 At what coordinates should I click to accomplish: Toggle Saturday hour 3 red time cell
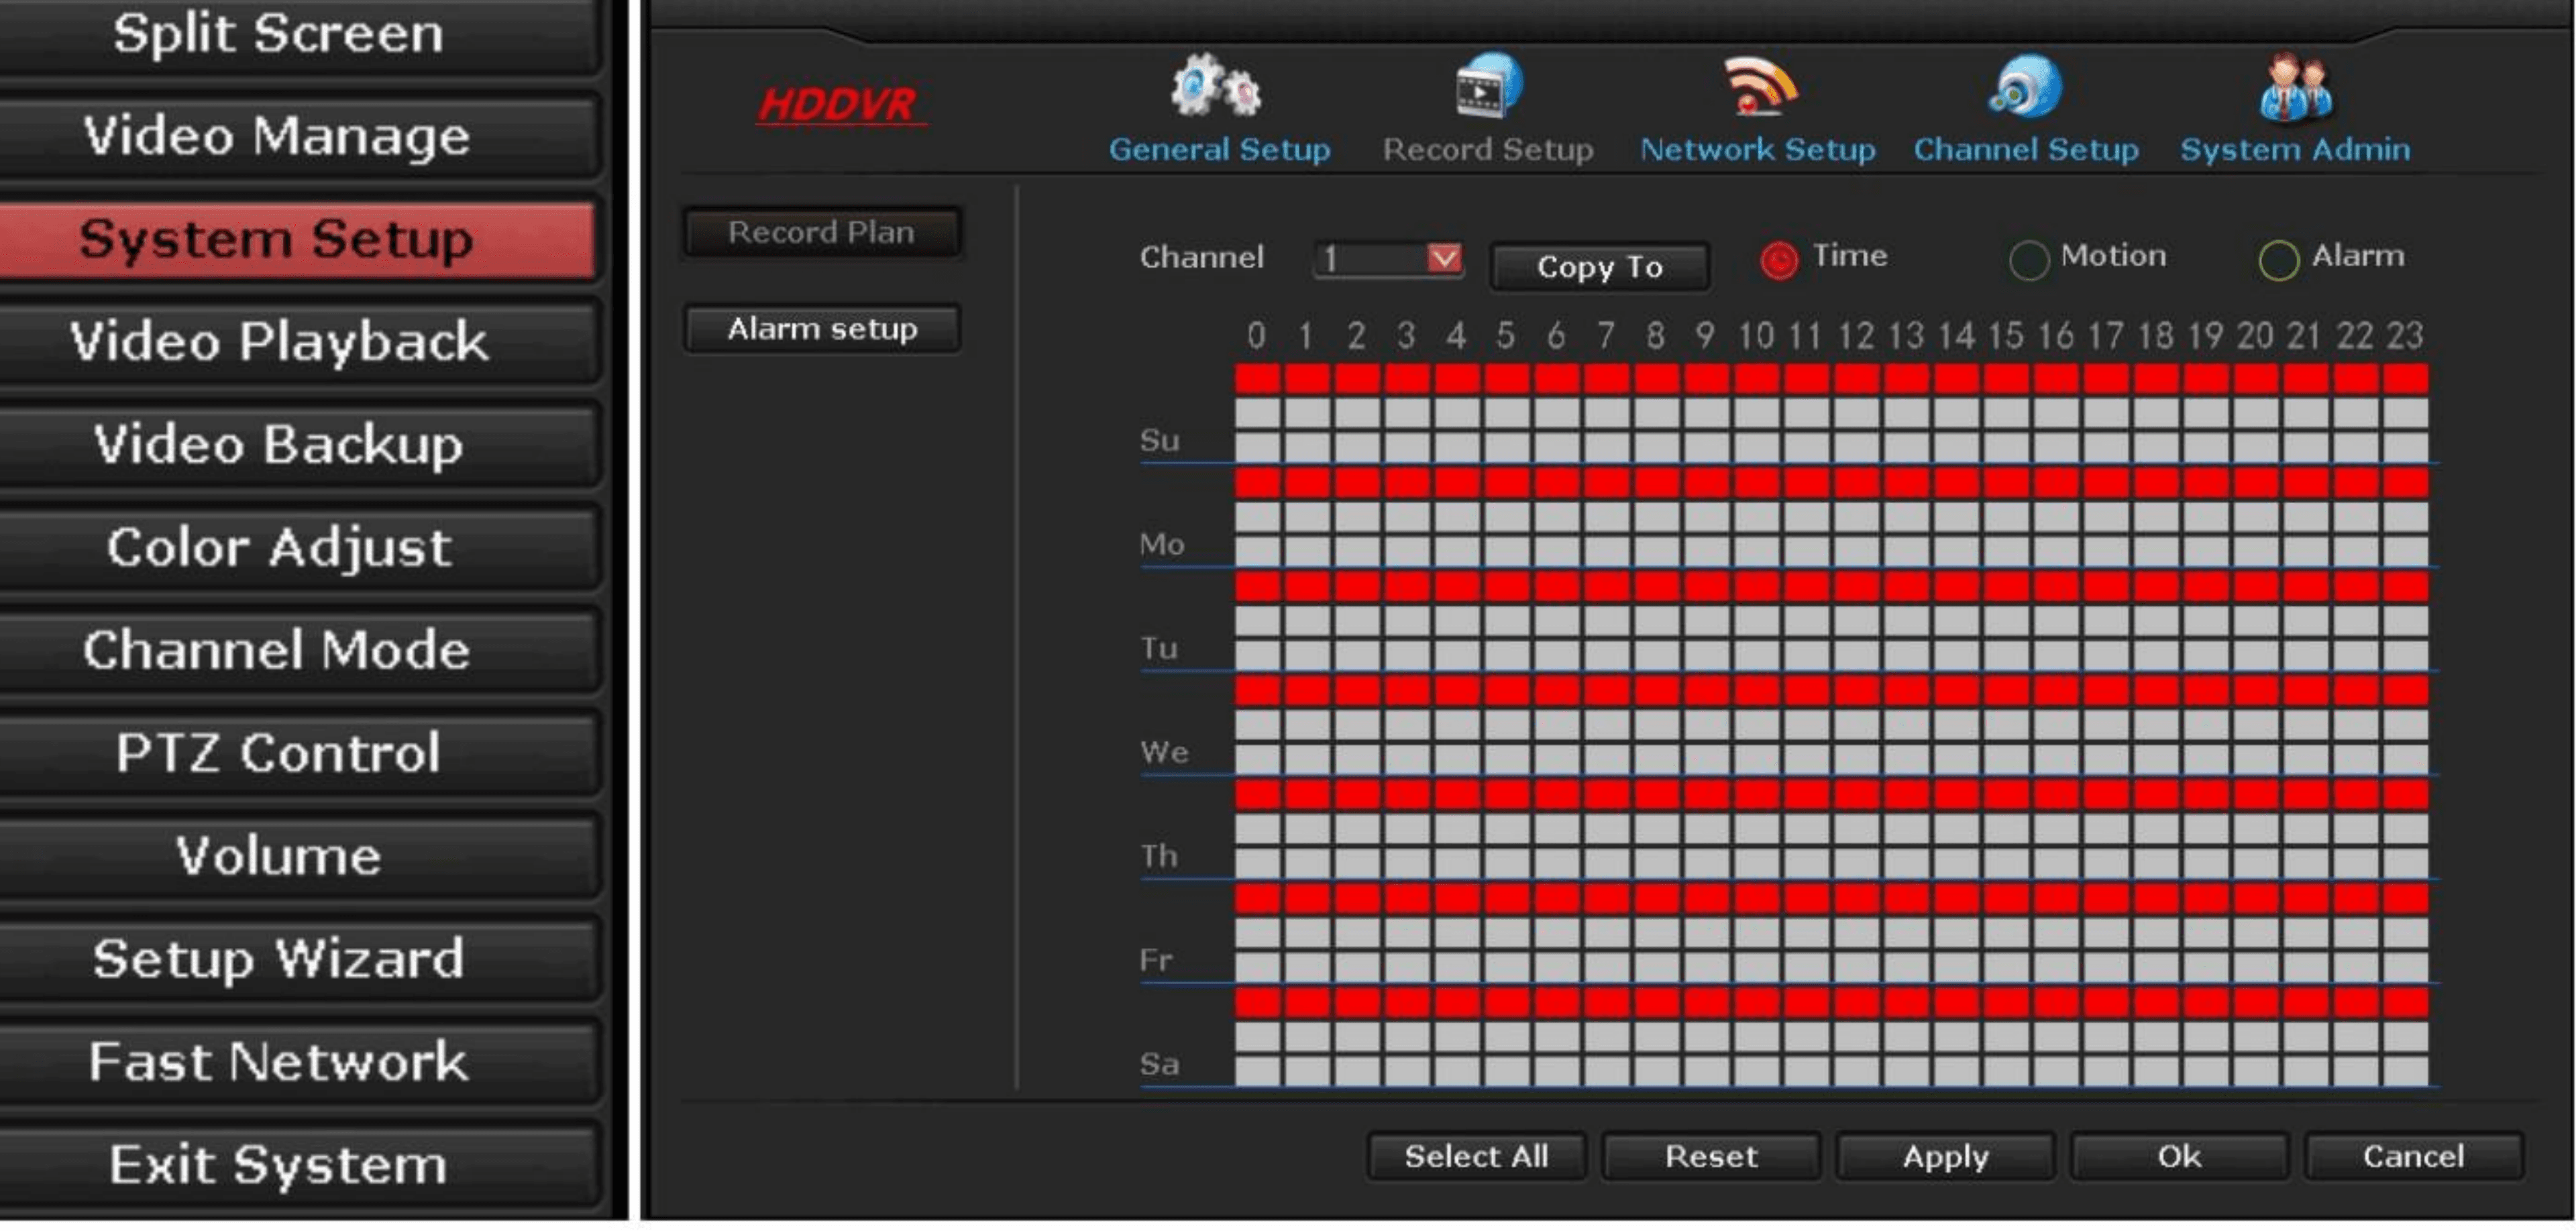click(1407, 1003)
